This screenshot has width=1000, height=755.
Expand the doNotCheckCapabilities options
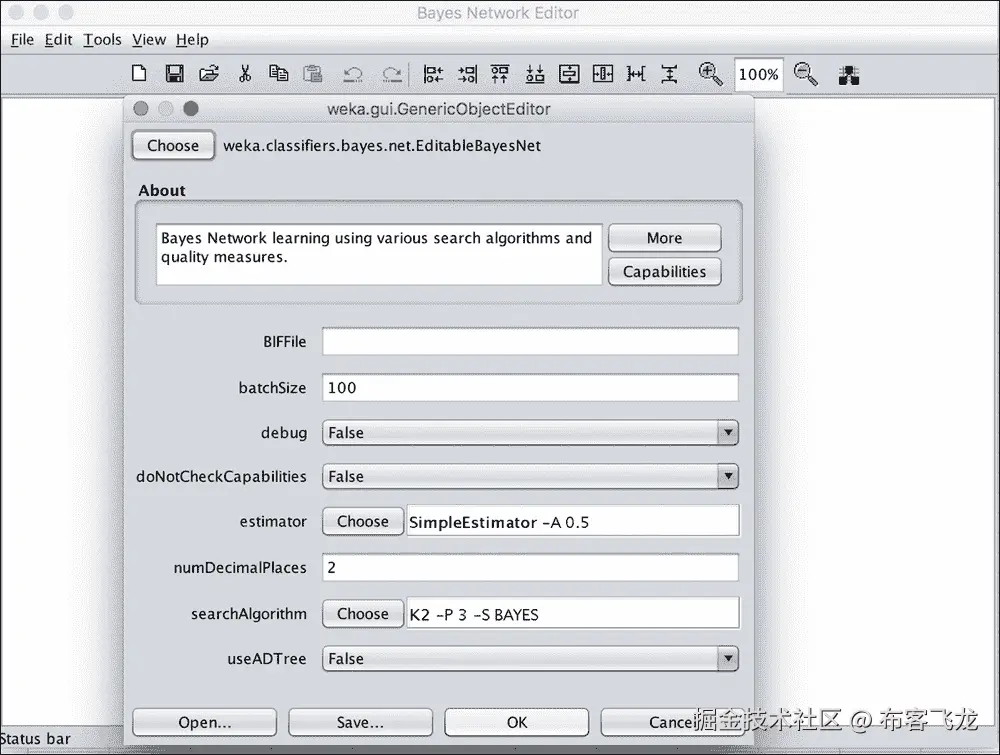pyautogui.click(x=729, y=477)
